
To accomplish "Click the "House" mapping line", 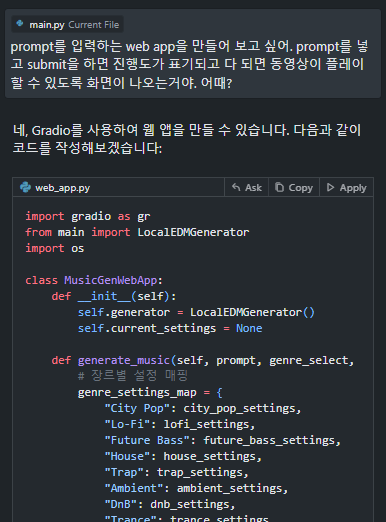I will coord(183,456).
